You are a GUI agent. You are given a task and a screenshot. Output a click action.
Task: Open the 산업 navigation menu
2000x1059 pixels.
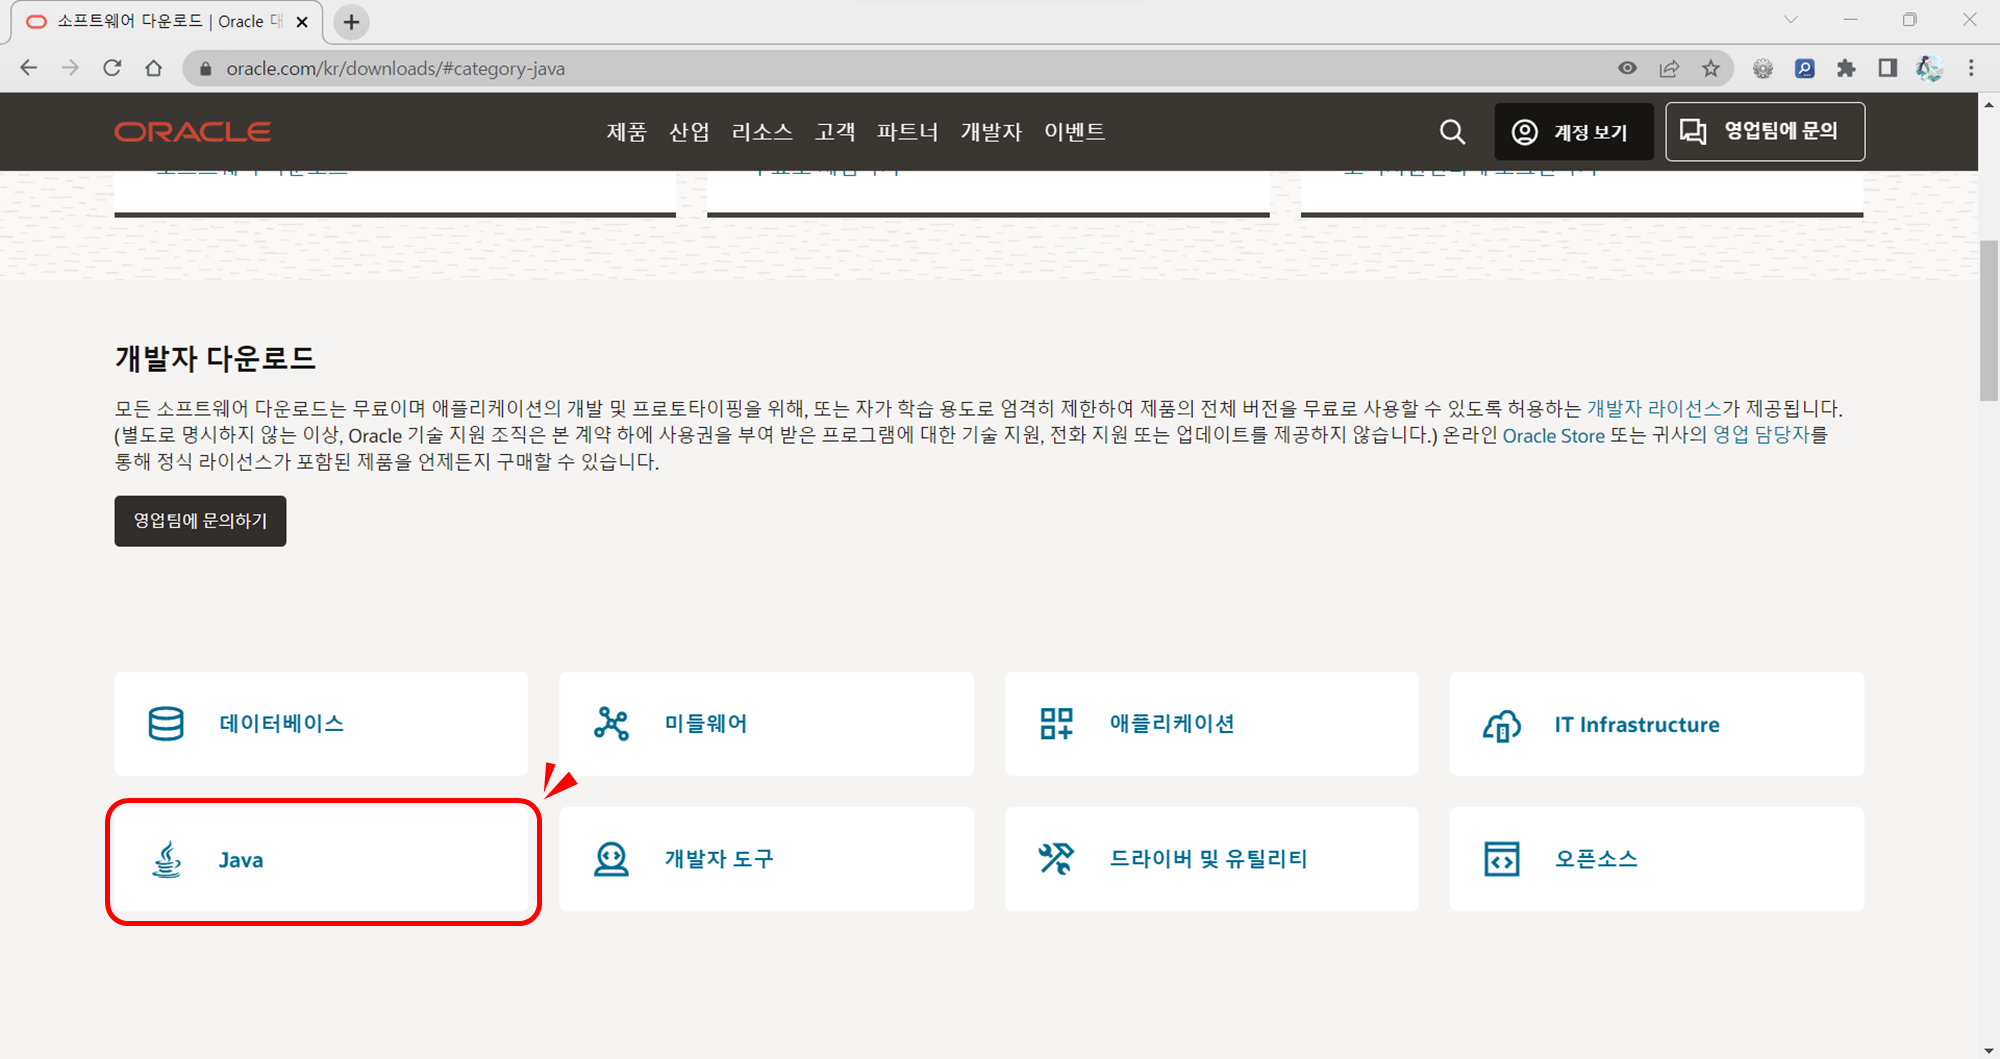tap(689, 132)
